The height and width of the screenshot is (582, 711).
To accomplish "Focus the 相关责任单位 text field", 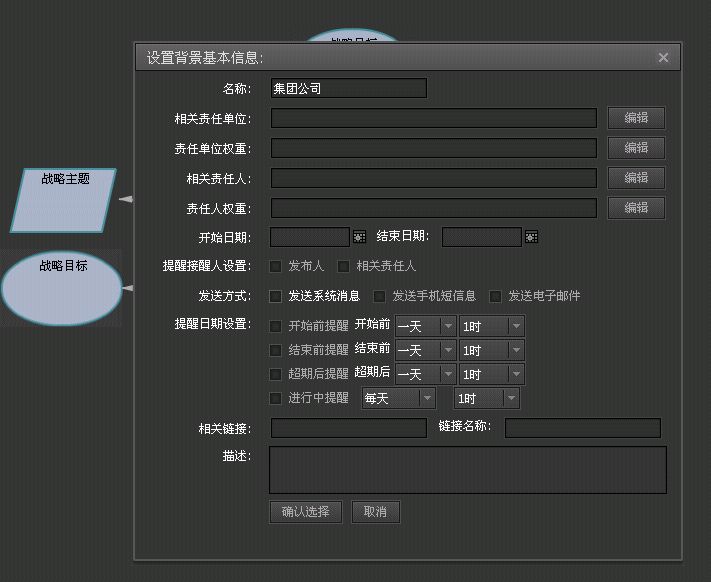I will (433, 118).
